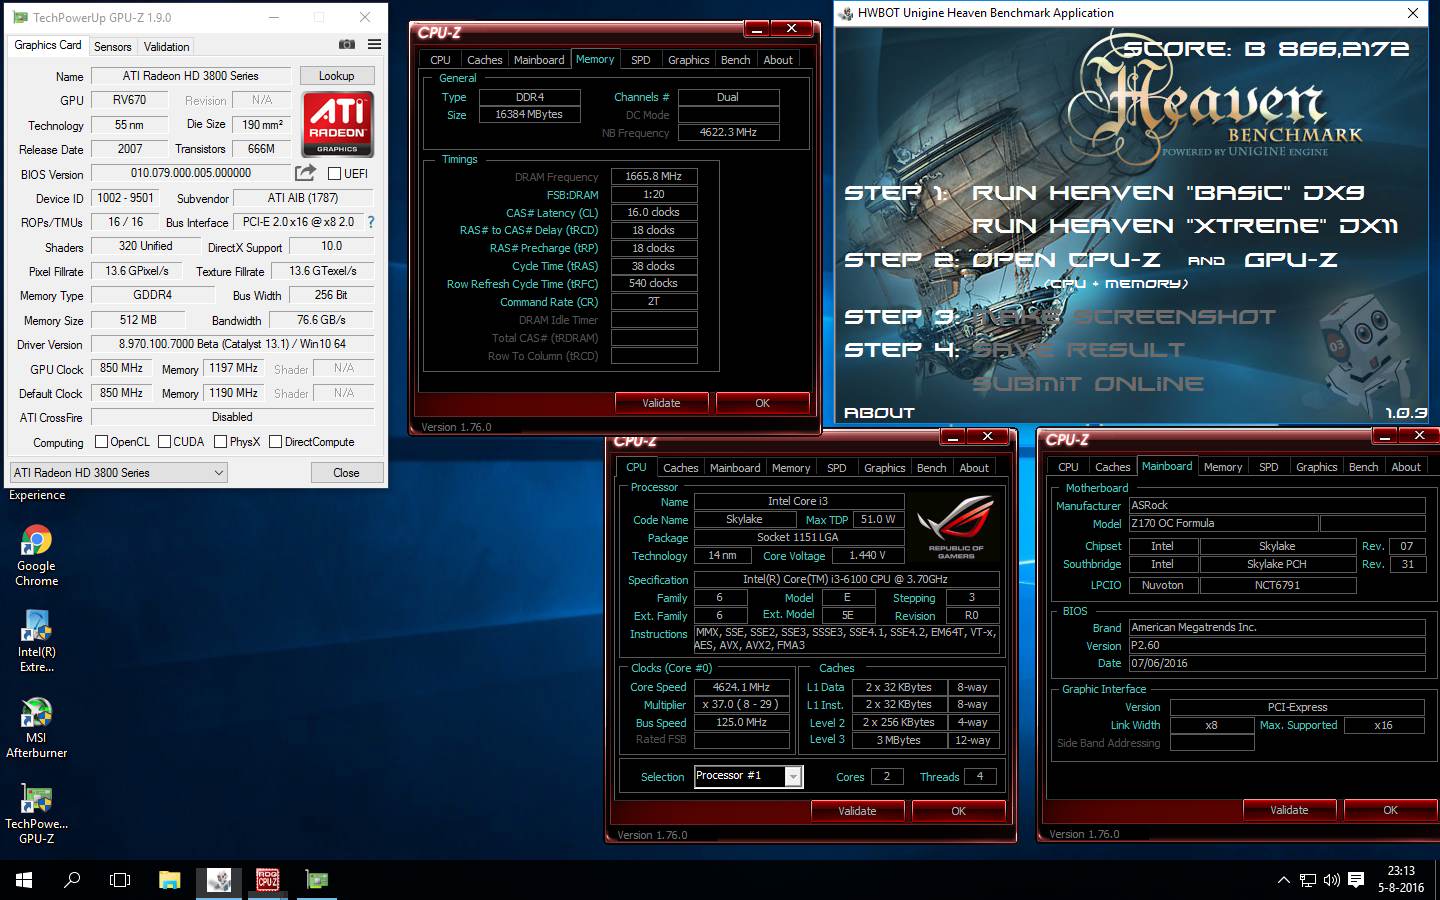Open the SPD tab in memory CPU-Z window
The image size is (1440, 900).
coord(641,60)
